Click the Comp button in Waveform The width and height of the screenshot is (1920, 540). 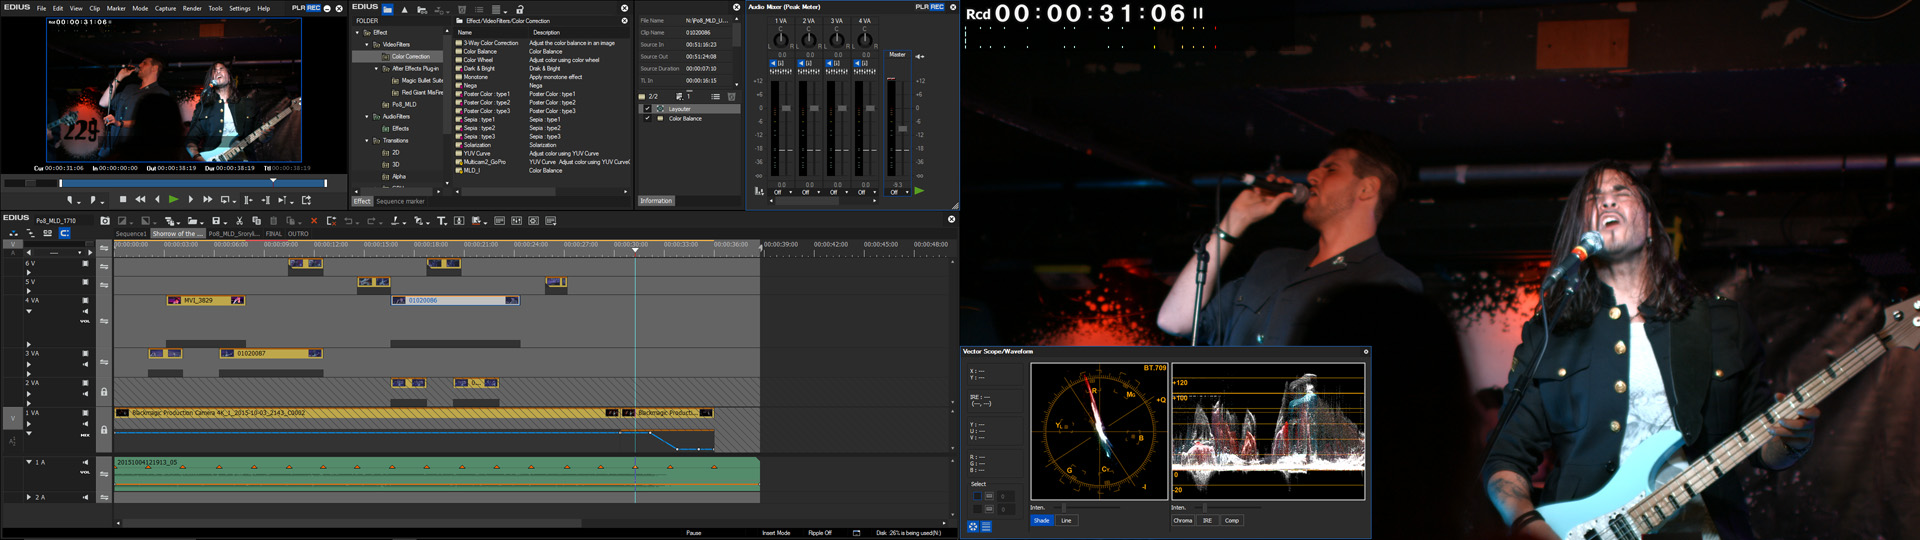click(x=1232, y=521)
